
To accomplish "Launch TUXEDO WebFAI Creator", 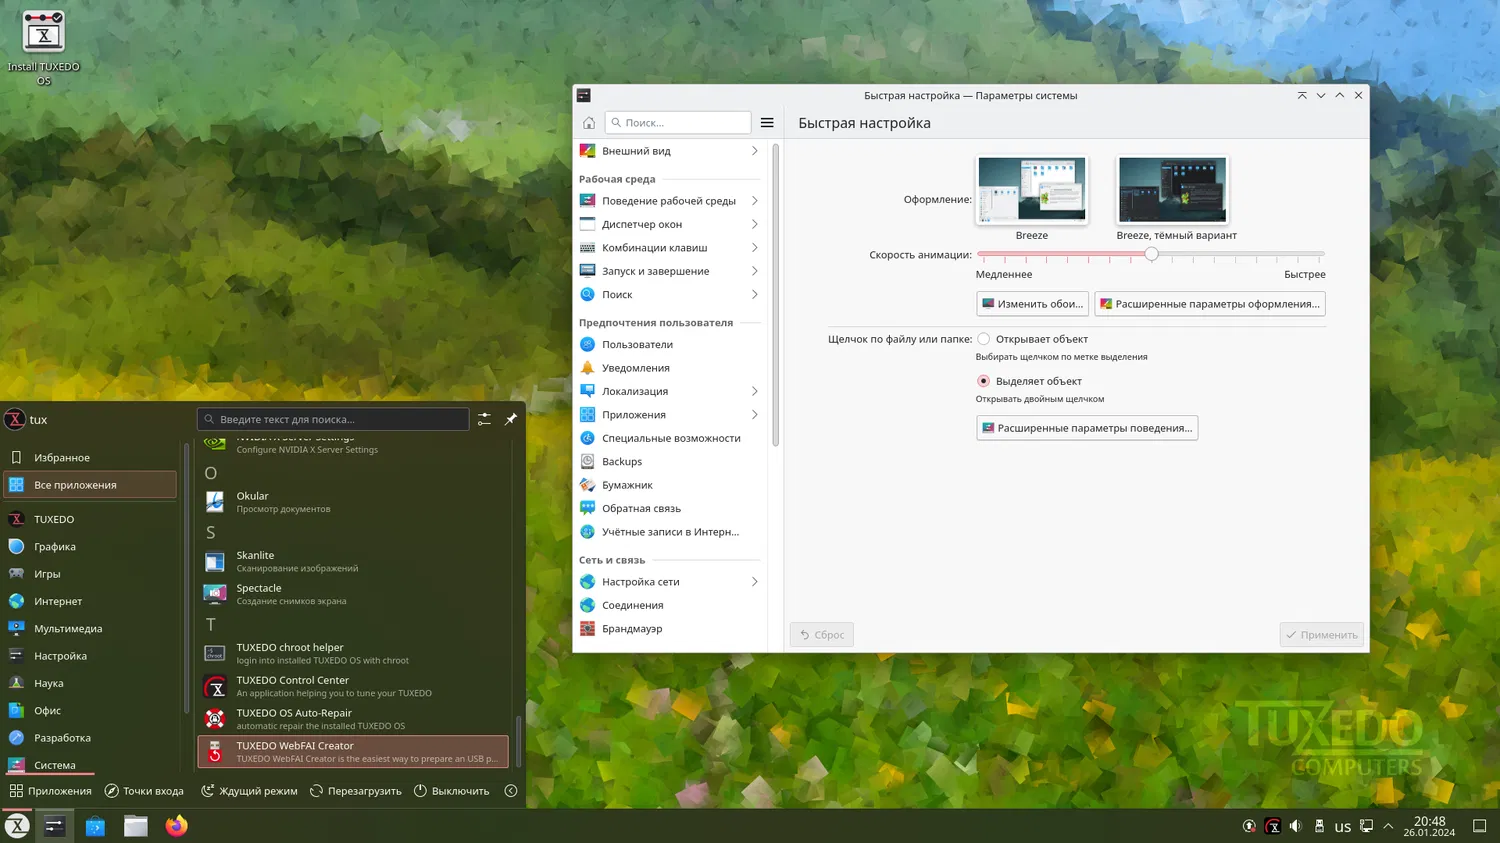I will [353, 752].
